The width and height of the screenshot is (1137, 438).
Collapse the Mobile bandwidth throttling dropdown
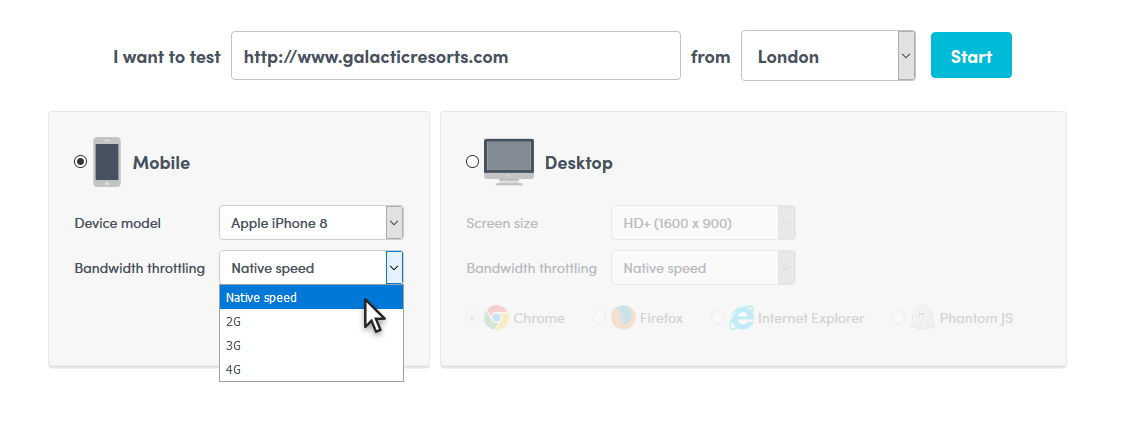coord(311,268)
